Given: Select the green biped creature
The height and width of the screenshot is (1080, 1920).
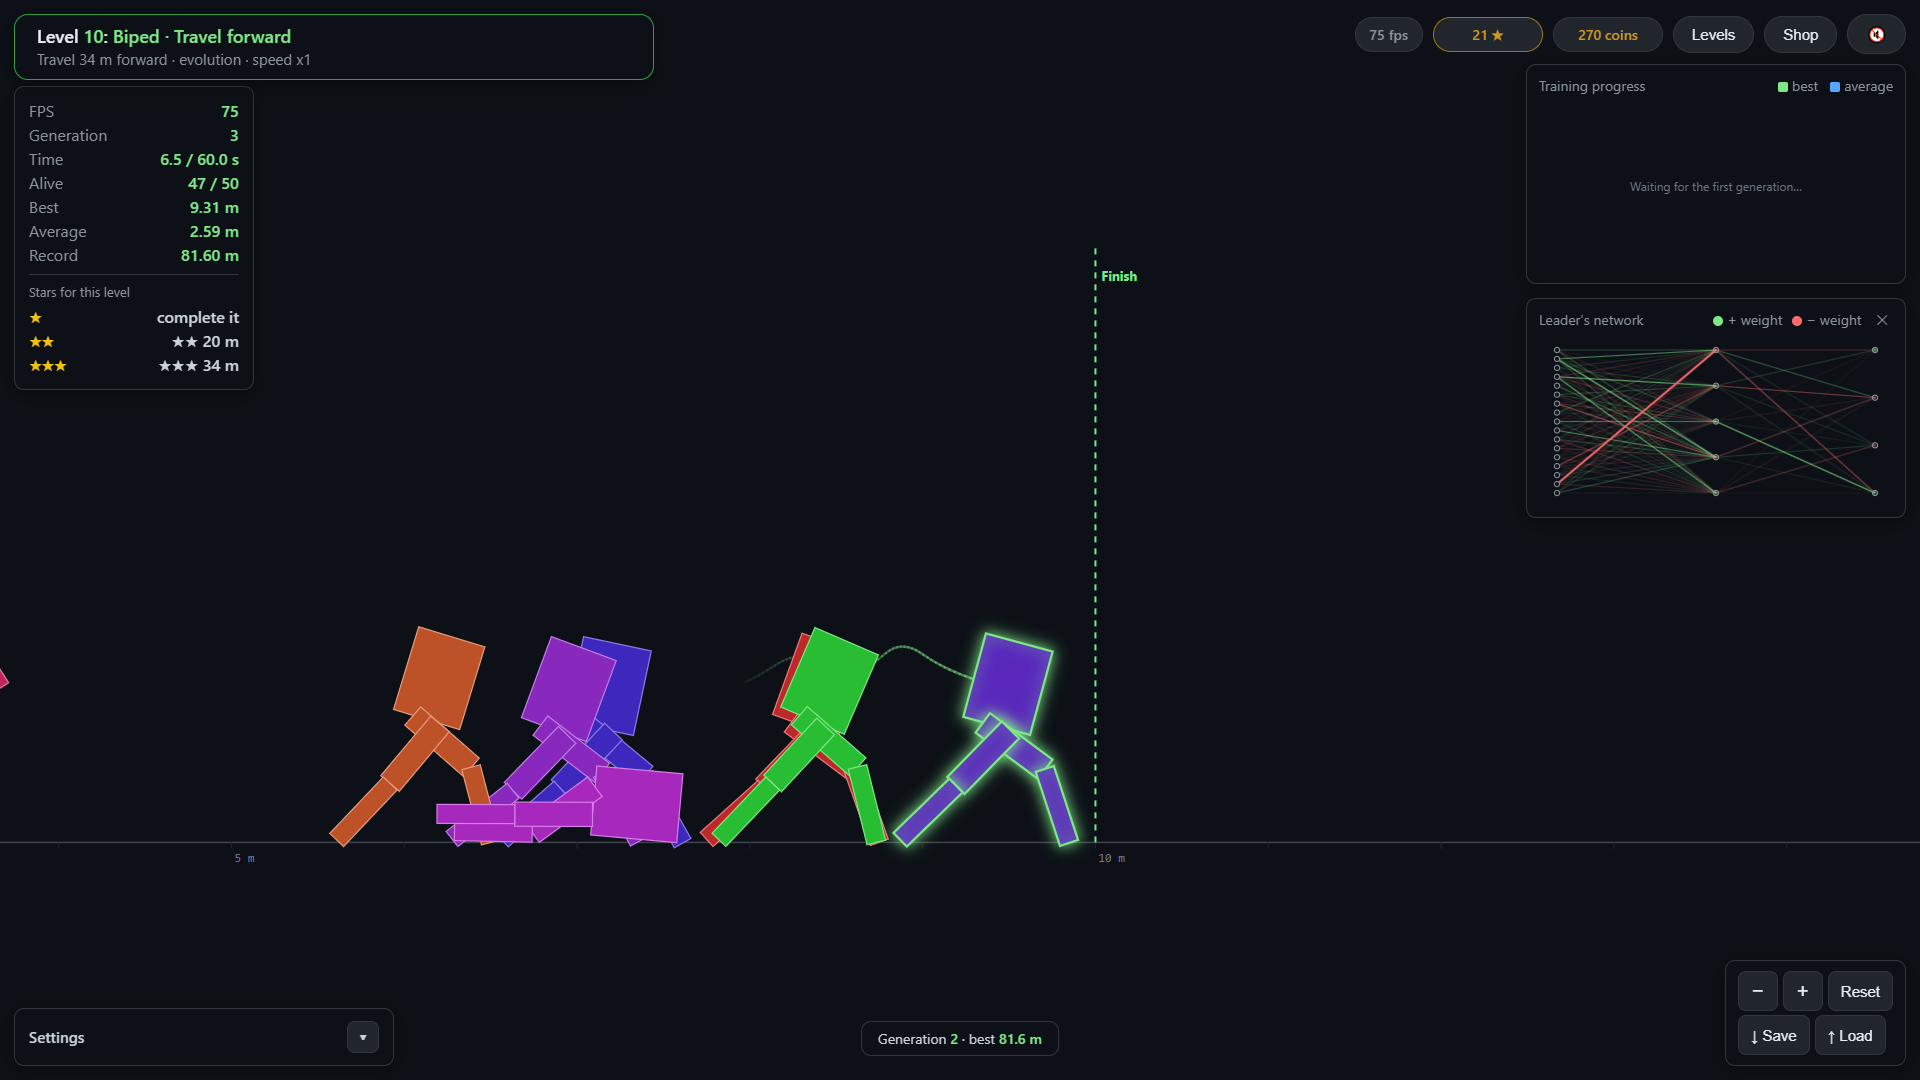Looking at the screenshot, I should click(x=830, y=680).
